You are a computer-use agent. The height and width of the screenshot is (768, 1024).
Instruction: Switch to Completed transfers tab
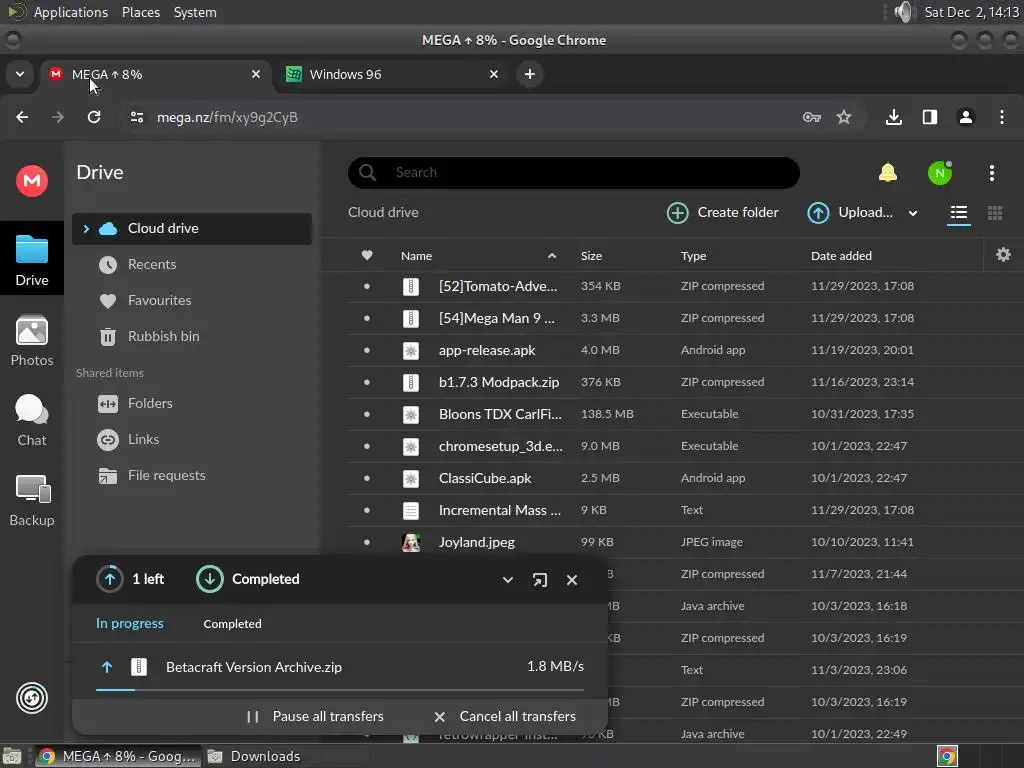[232, 624]
